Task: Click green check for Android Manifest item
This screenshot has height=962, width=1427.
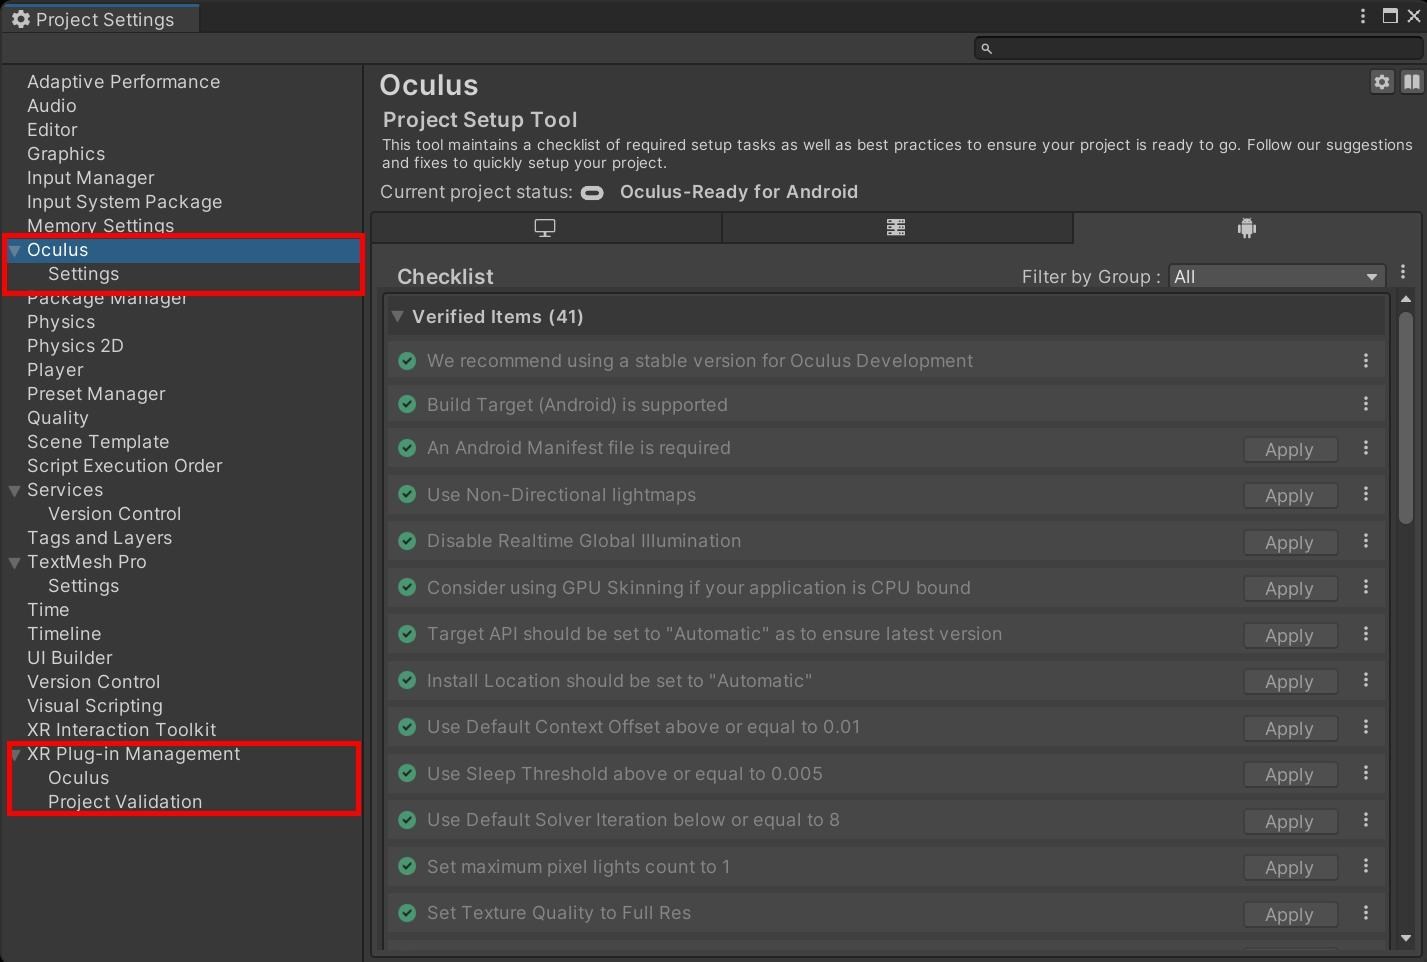Action: tap(407, 448)
